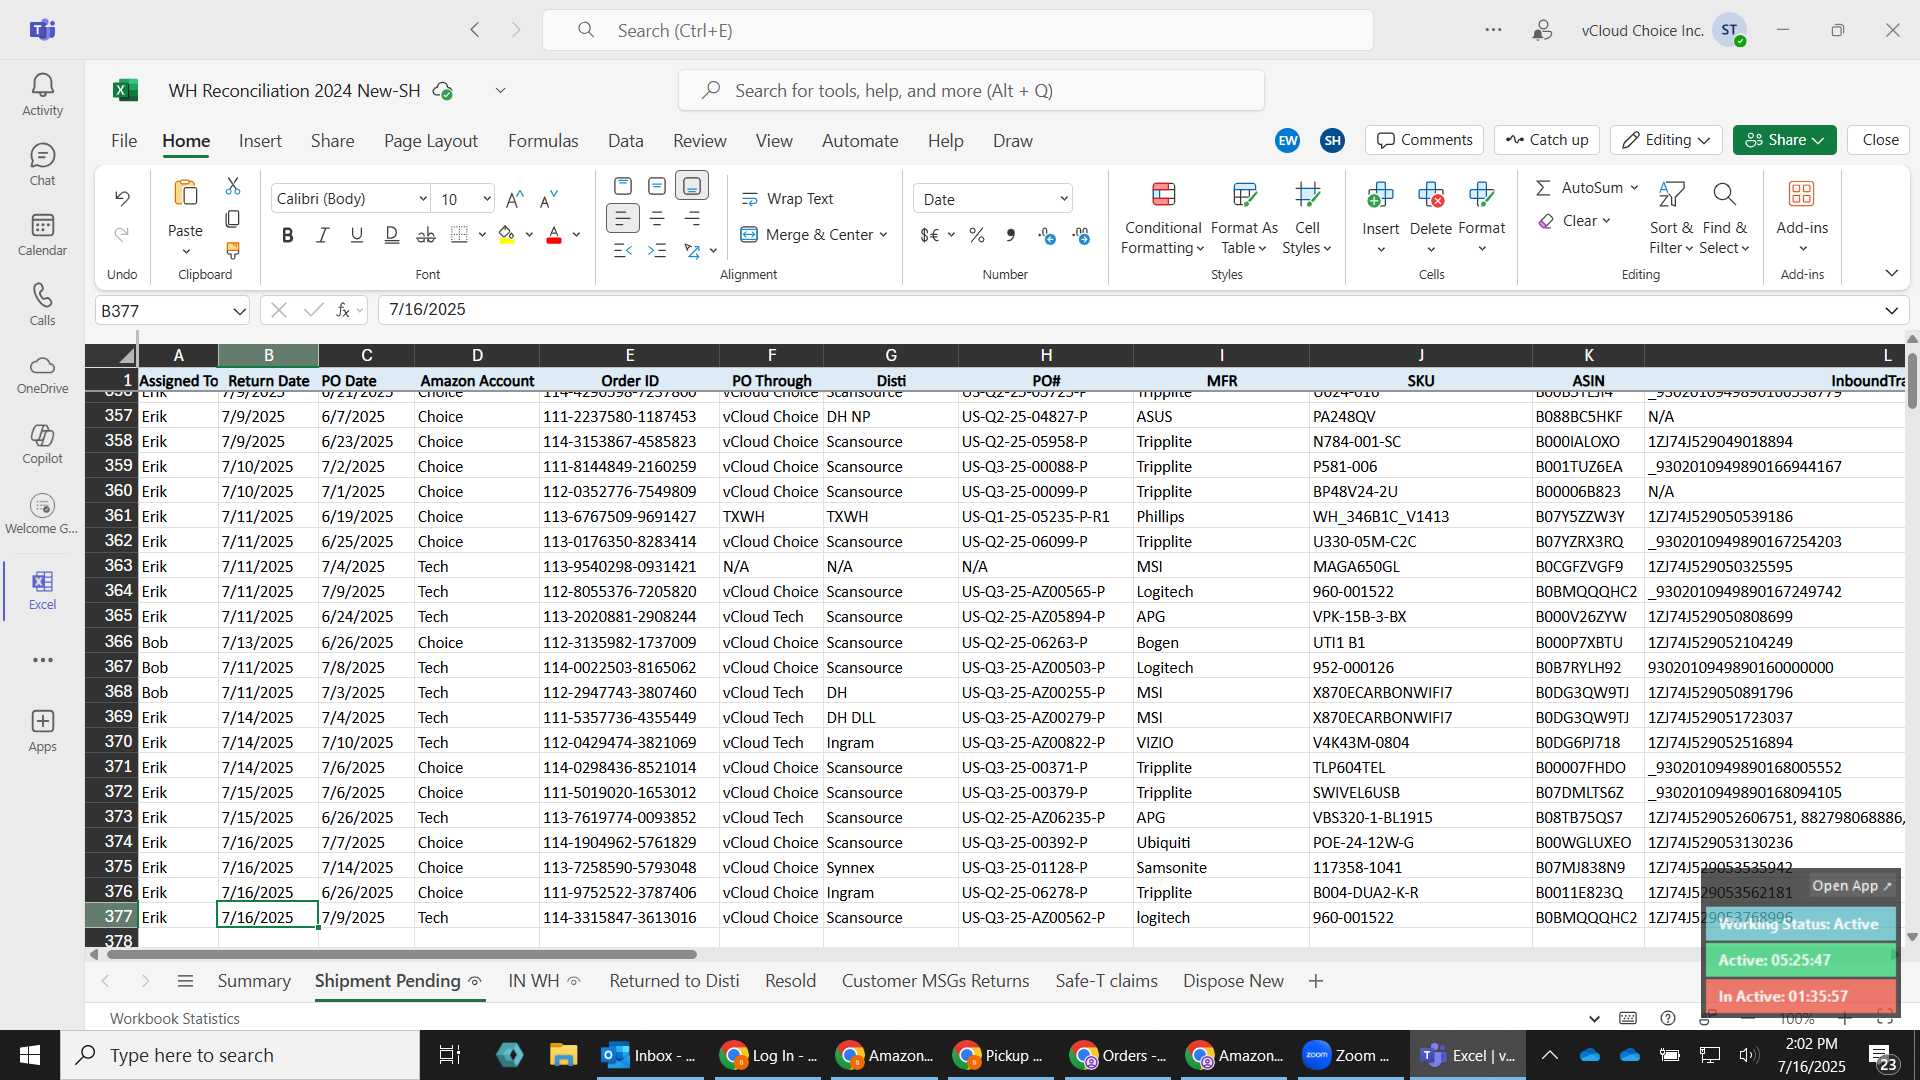Click the horizontal scrollbar thumb
Viewport: 1920px width, 1080px height.
(x=402, y=955)
